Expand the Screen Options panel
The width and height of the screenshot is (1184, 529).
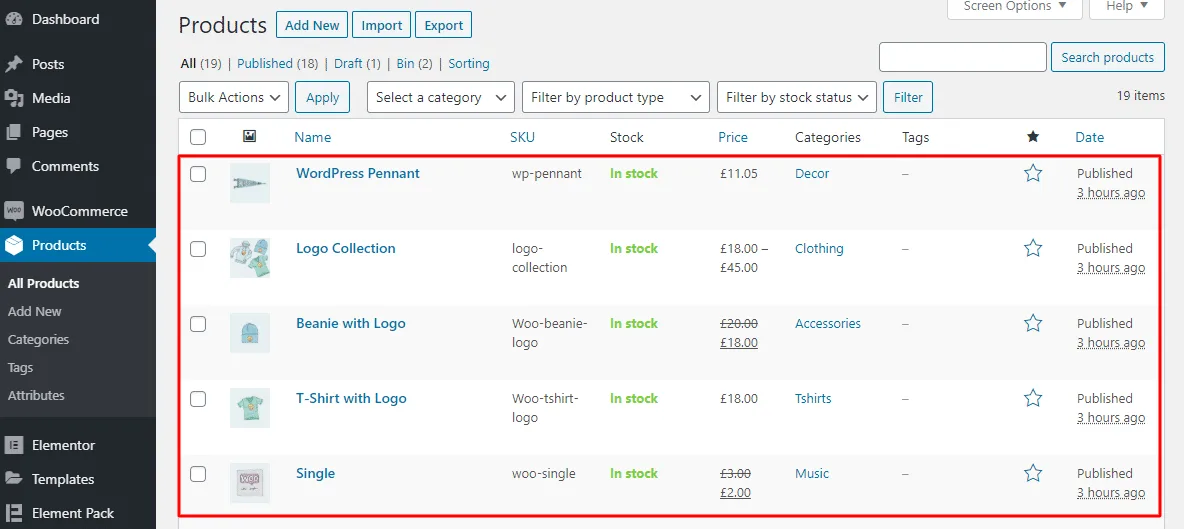point(1015,7)
